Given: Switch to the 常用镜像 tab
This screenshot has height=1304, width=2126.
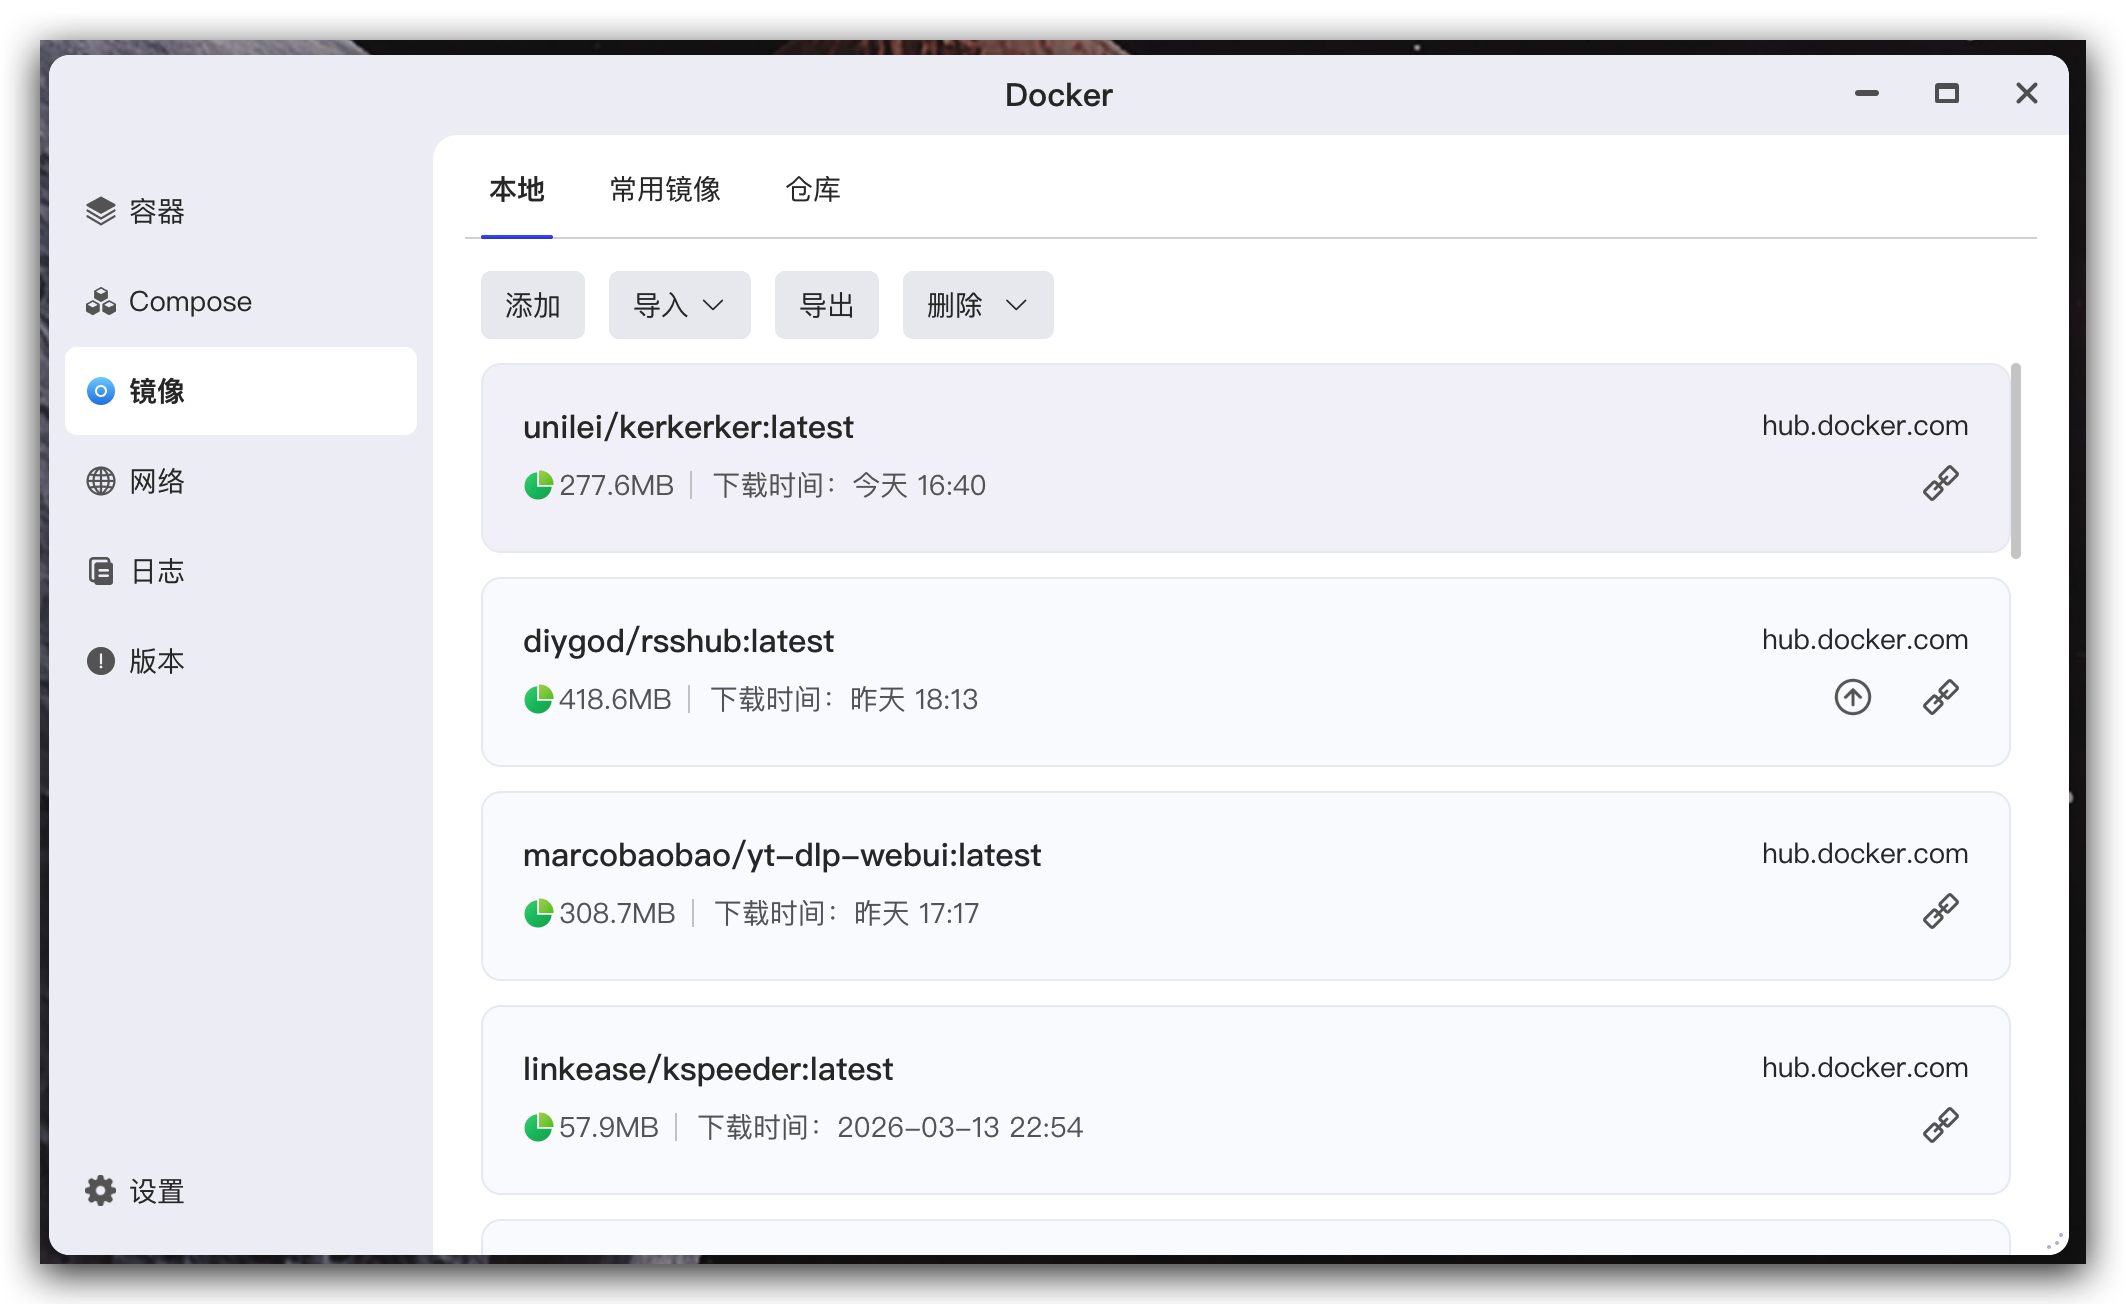Looking at the screenshot, I should (x=665, y=189).
